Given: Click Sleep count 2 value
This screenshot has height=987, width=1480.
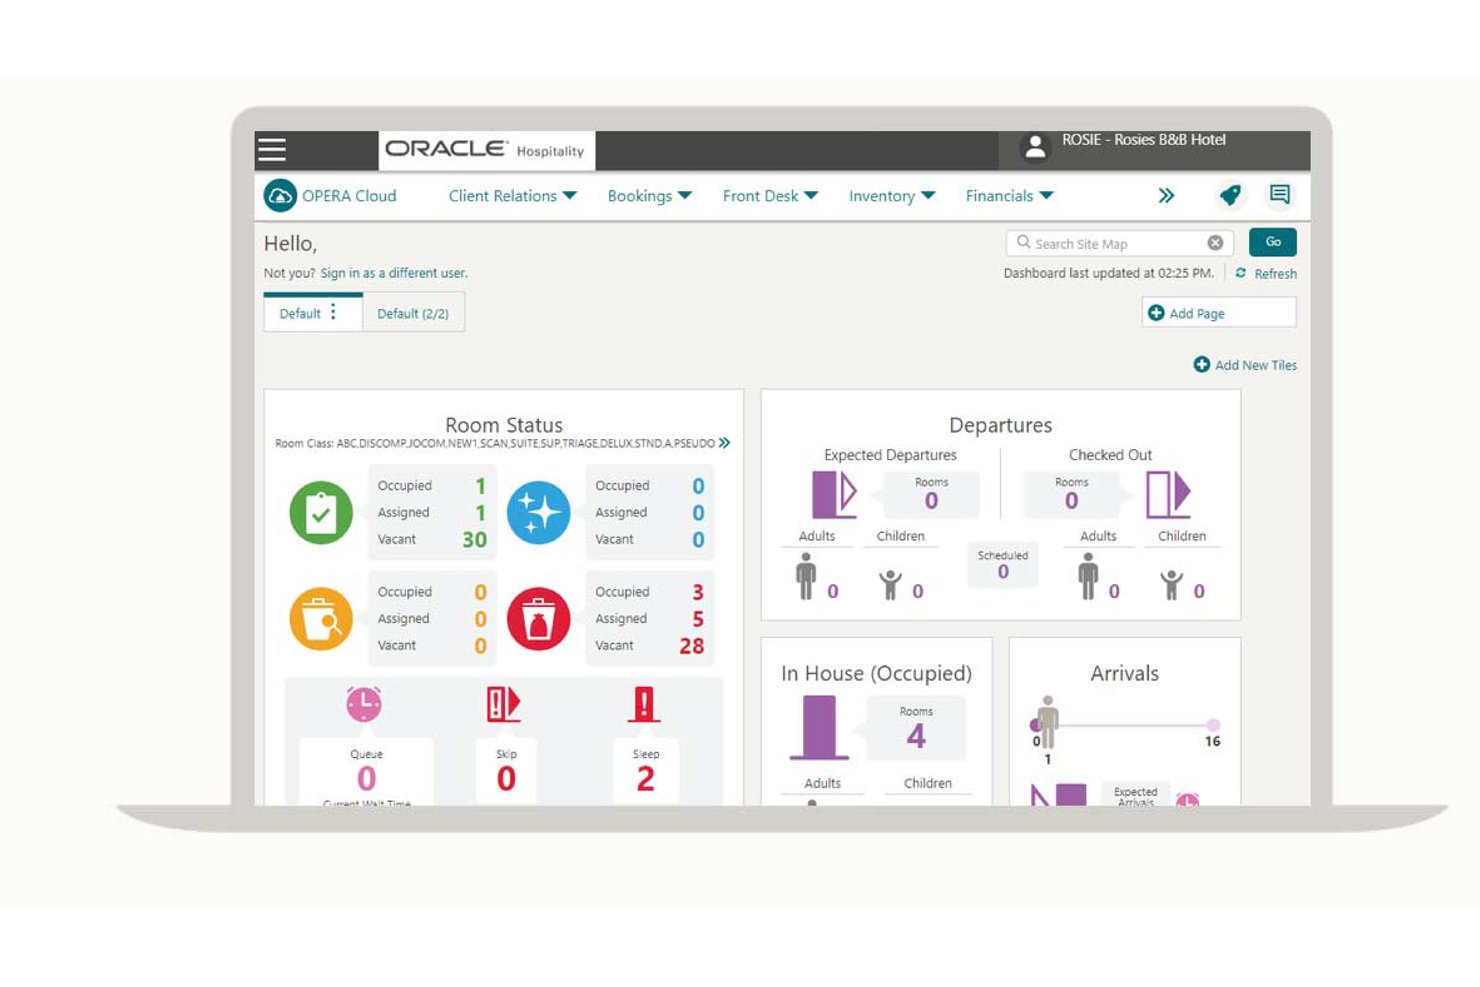Looking at the screenshot, I should click(x=645, y=778).
